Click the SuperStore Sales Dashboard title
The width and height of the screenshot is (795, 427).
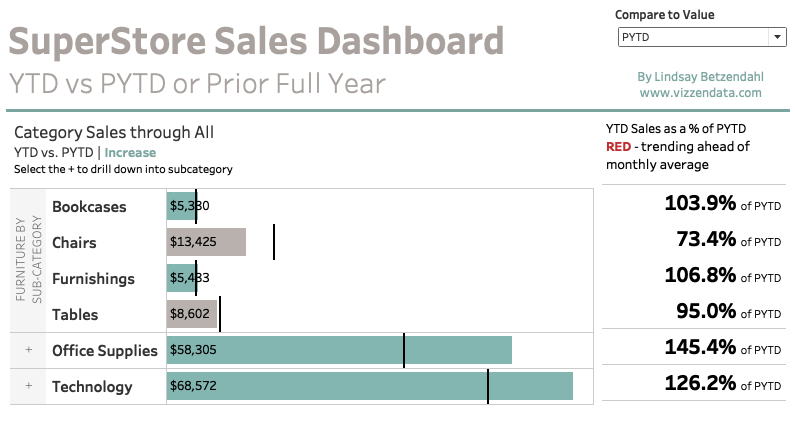click(x=256, y=42)
